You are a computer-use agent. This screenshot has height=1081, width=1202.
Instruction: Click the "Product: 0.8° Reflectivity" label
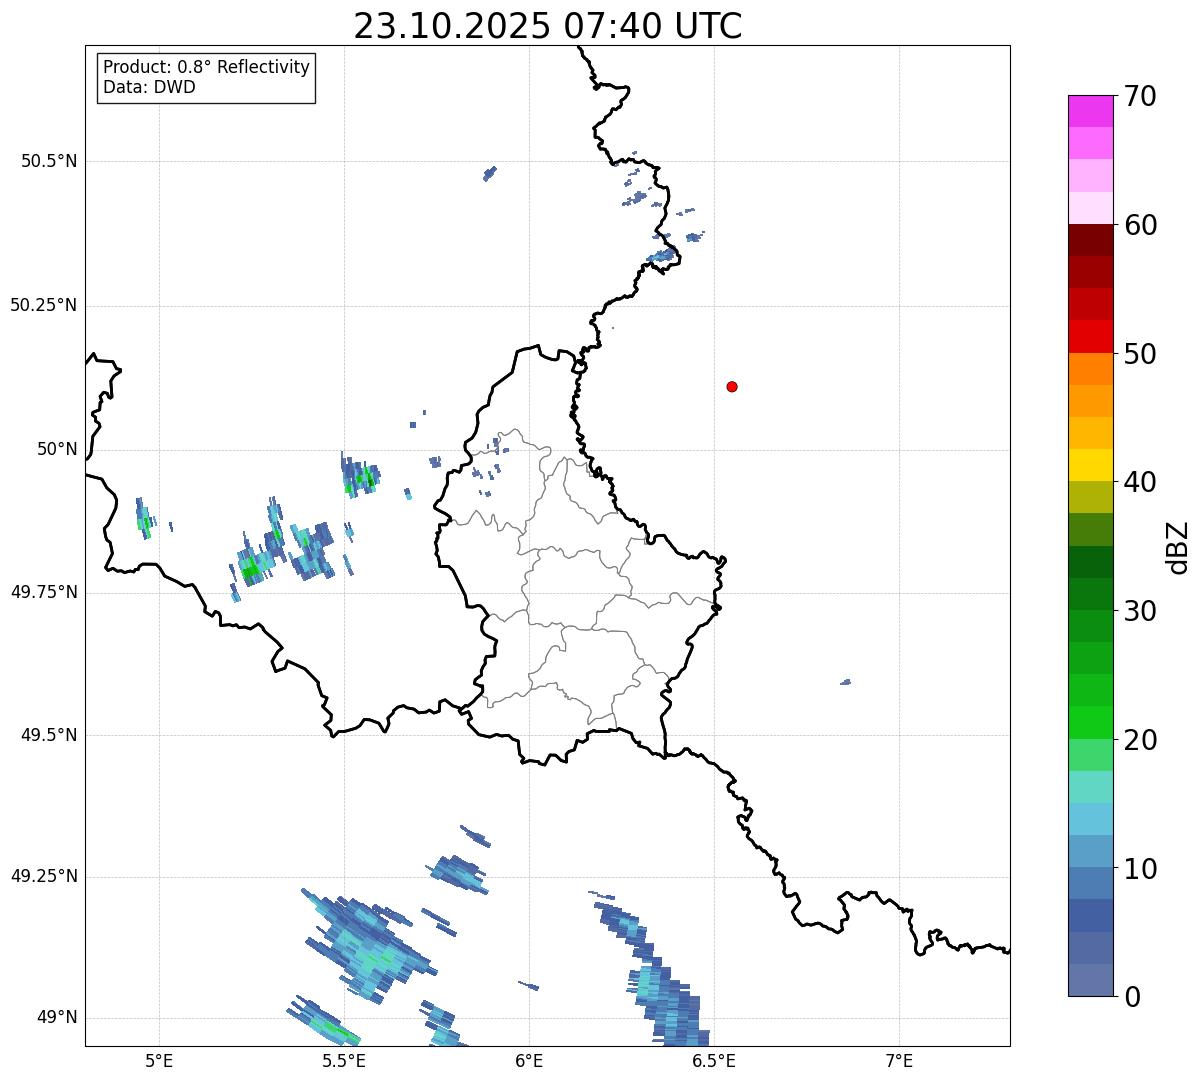[207, 67]
